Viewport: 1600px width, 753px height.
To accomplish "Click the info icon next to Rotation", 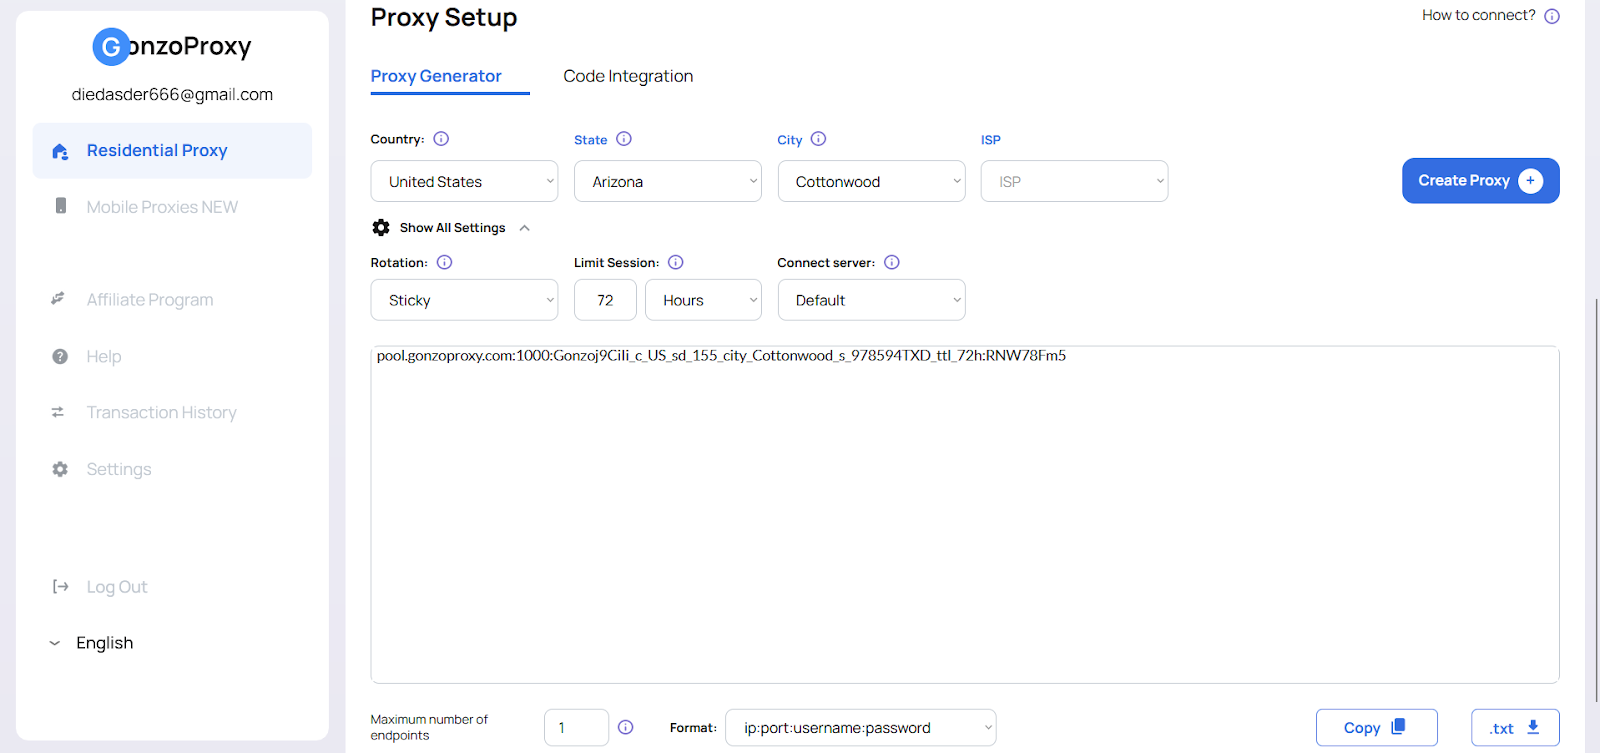I will point(445,262).
